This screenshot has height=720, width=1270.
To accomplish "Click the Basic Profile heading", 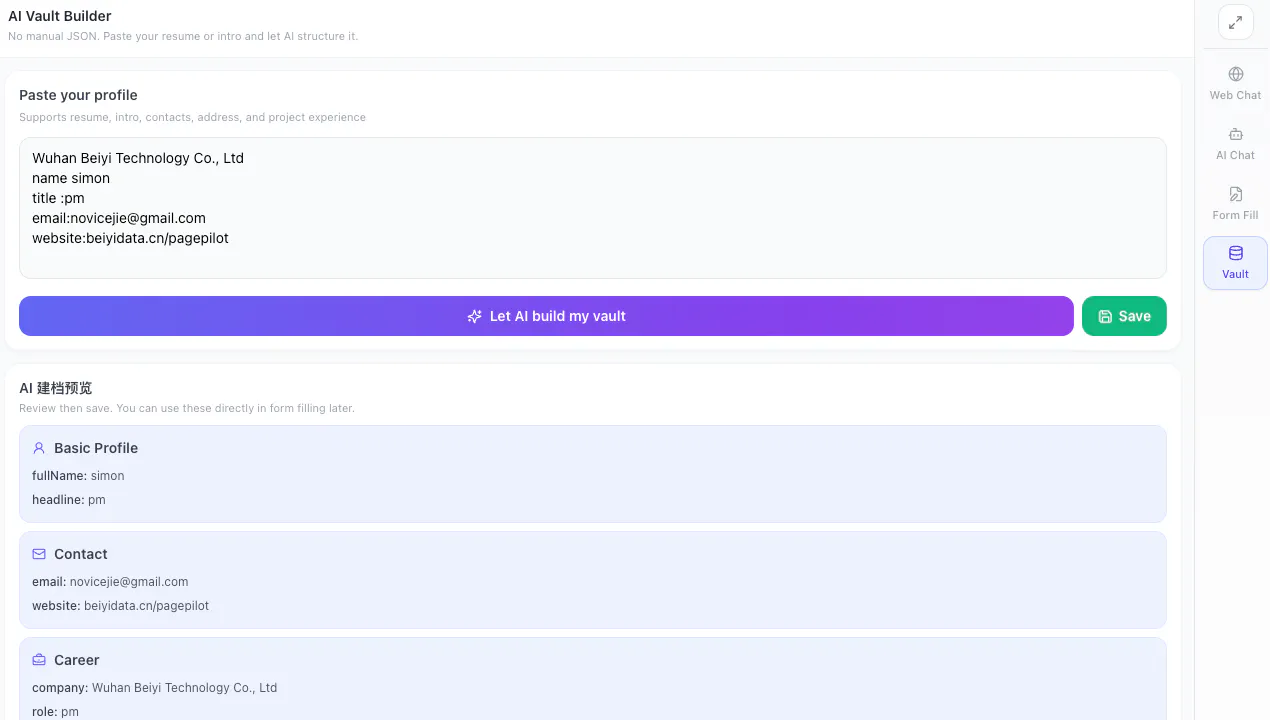I will pyautogui.click(x=96, y=448).
